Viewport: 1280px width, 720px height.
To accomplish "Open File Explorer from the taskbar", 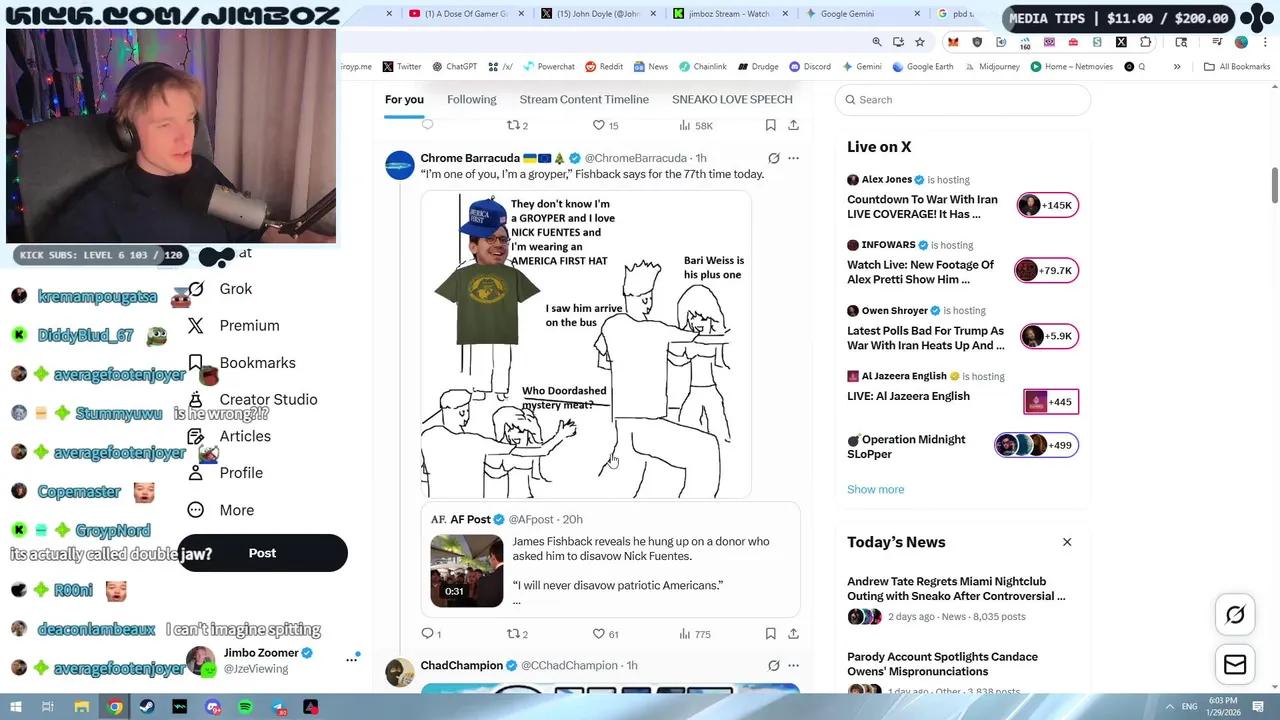I will [82, 707].
